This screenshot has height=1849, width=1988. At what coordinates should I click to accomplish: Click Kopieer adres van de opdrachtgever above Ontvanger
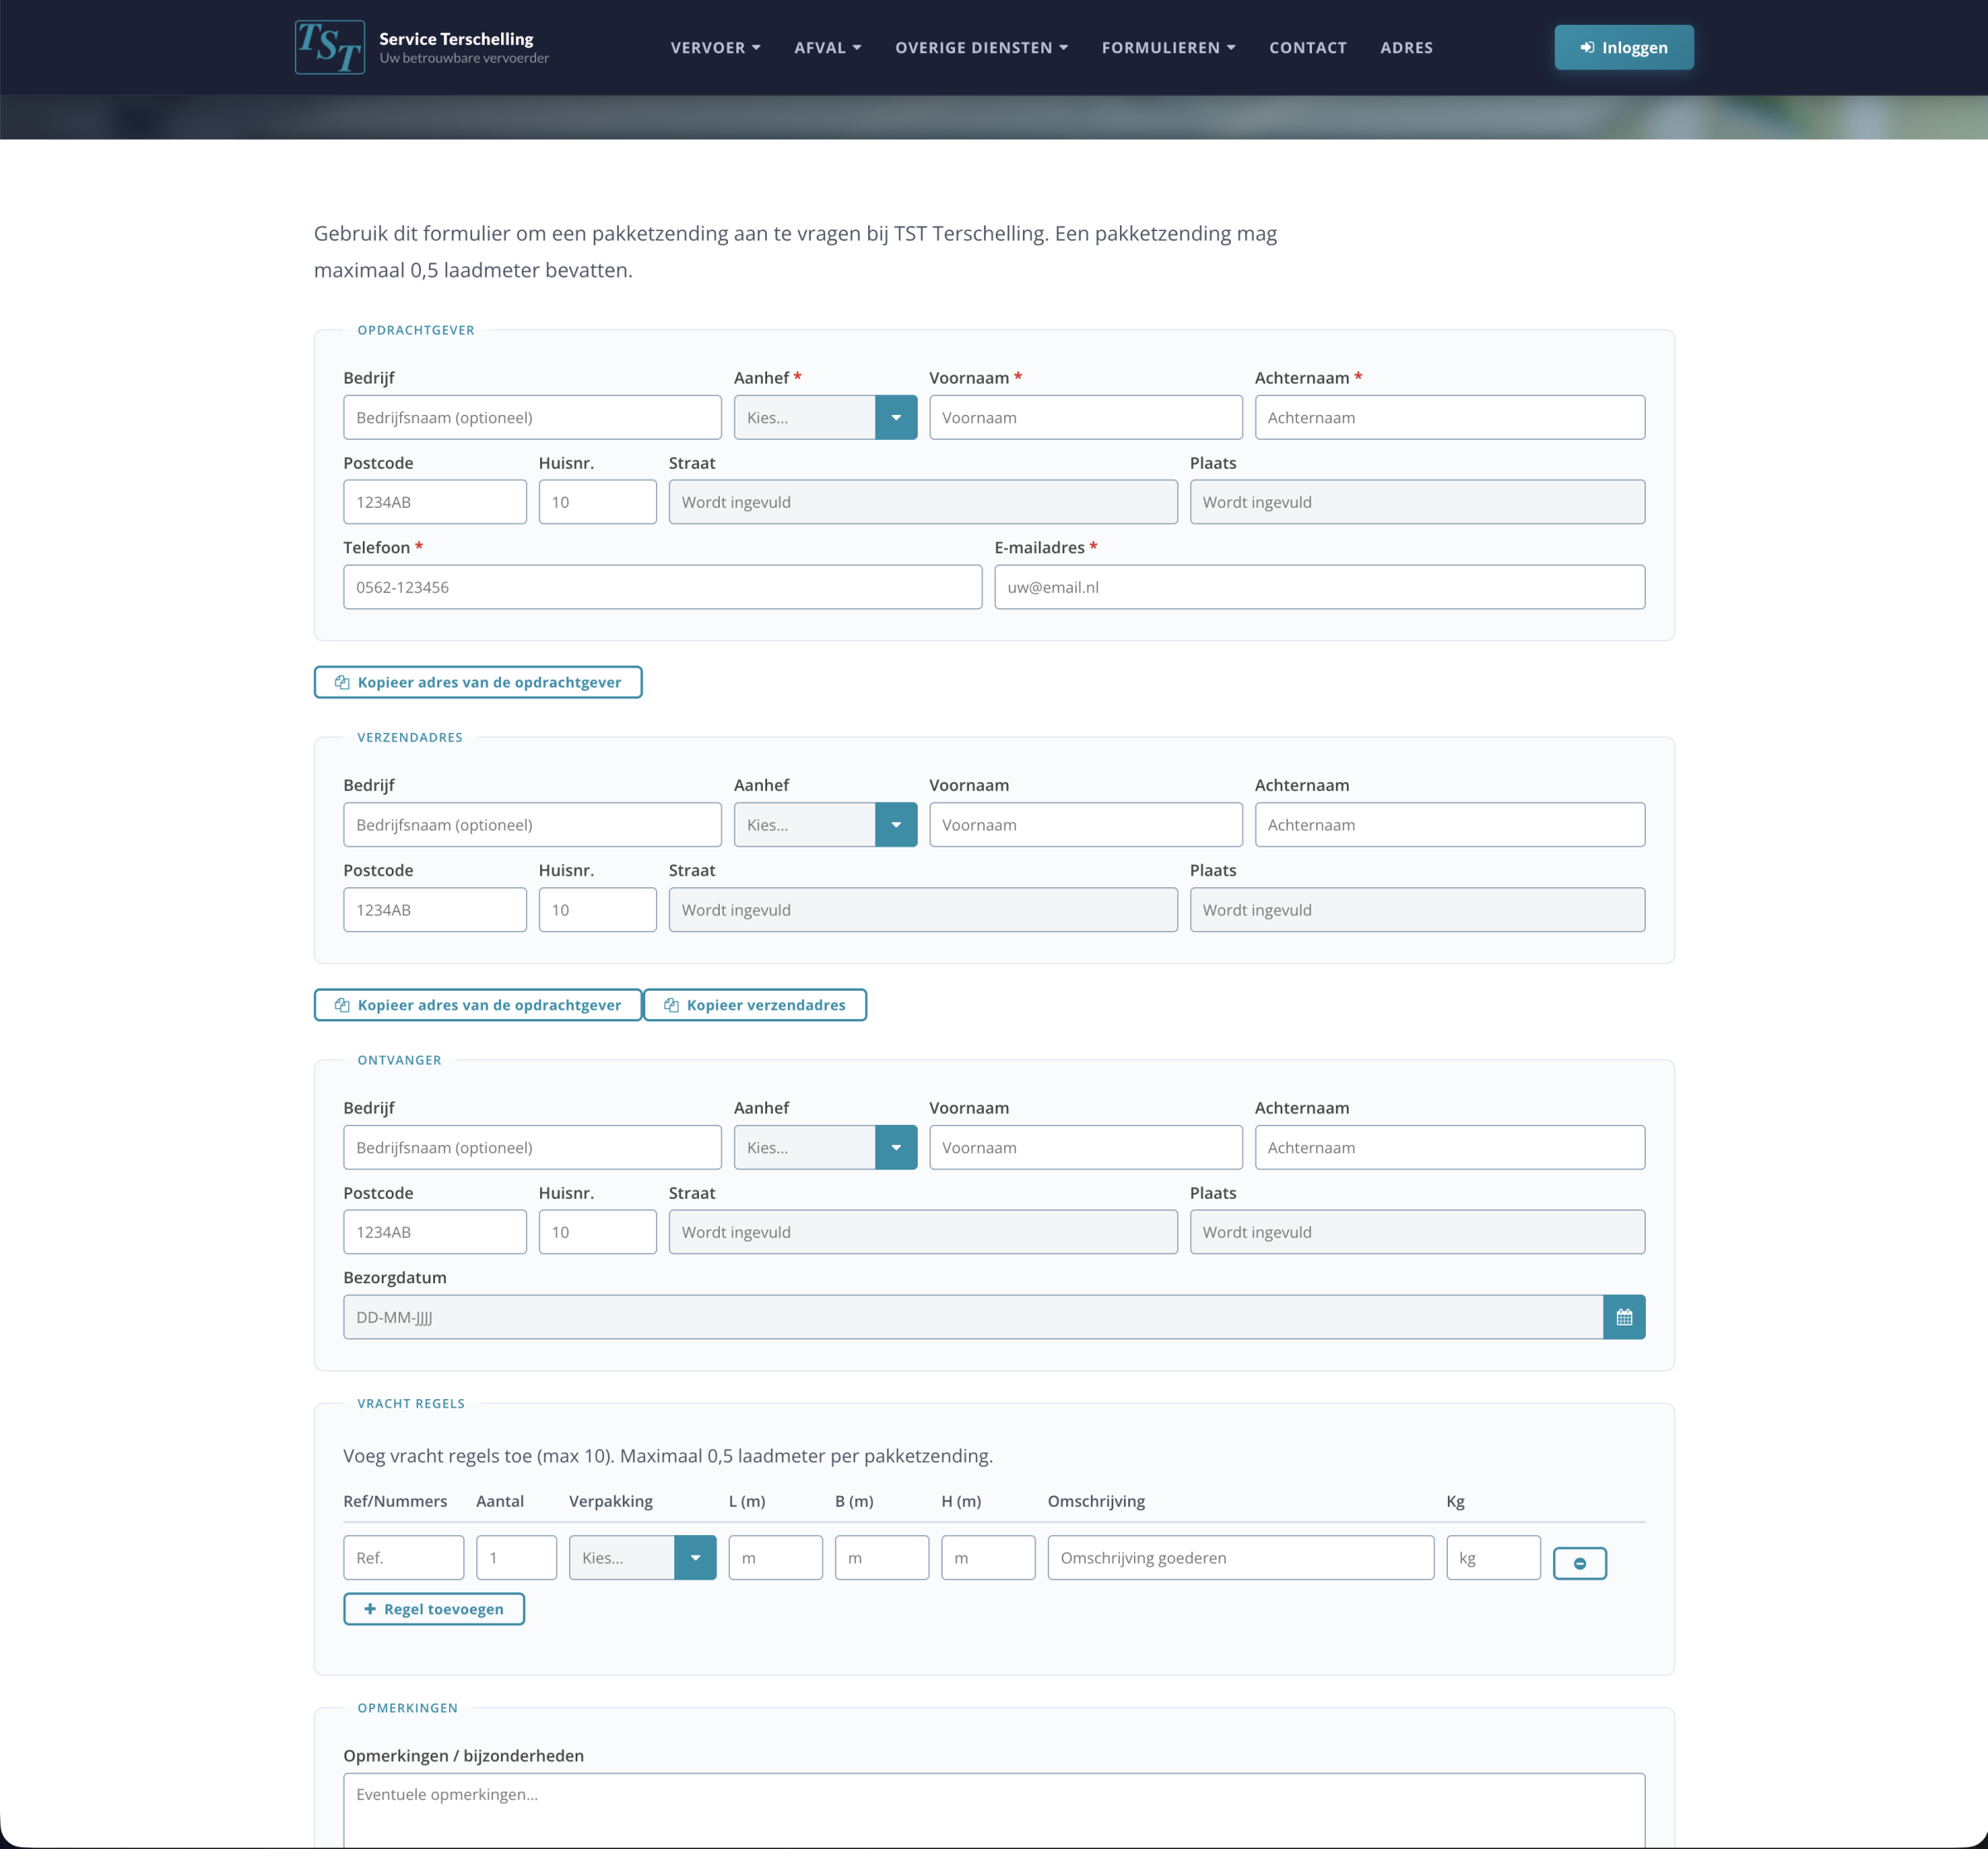point(477,1005)
